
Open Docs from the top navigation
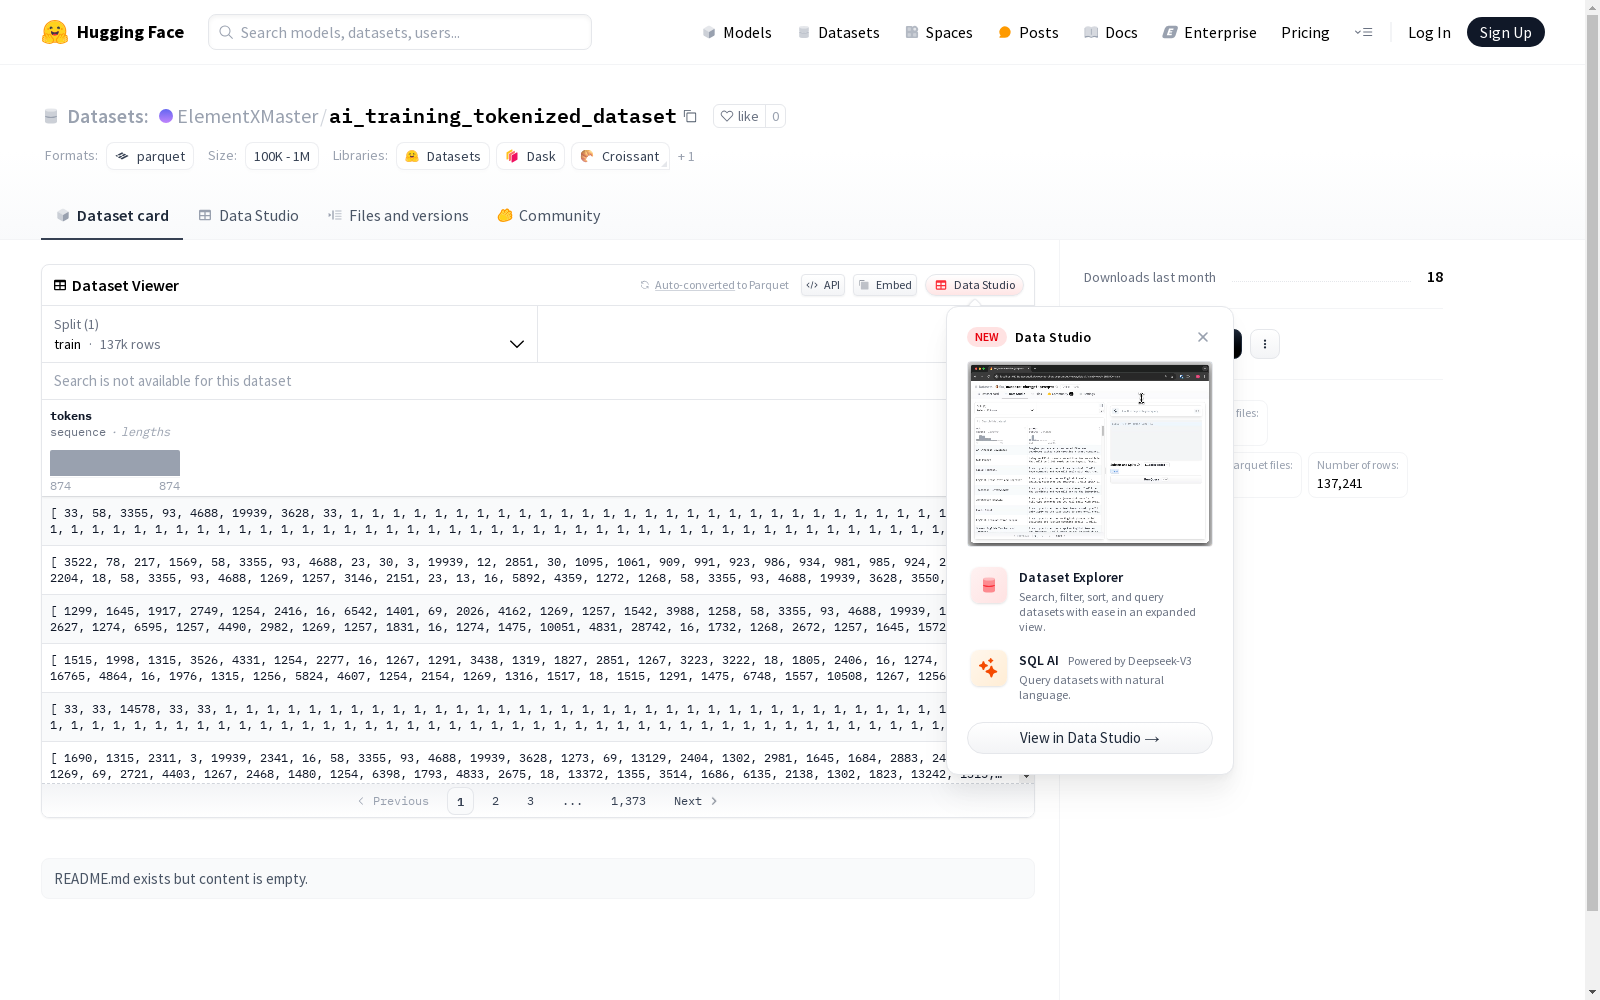point(1111,32)
